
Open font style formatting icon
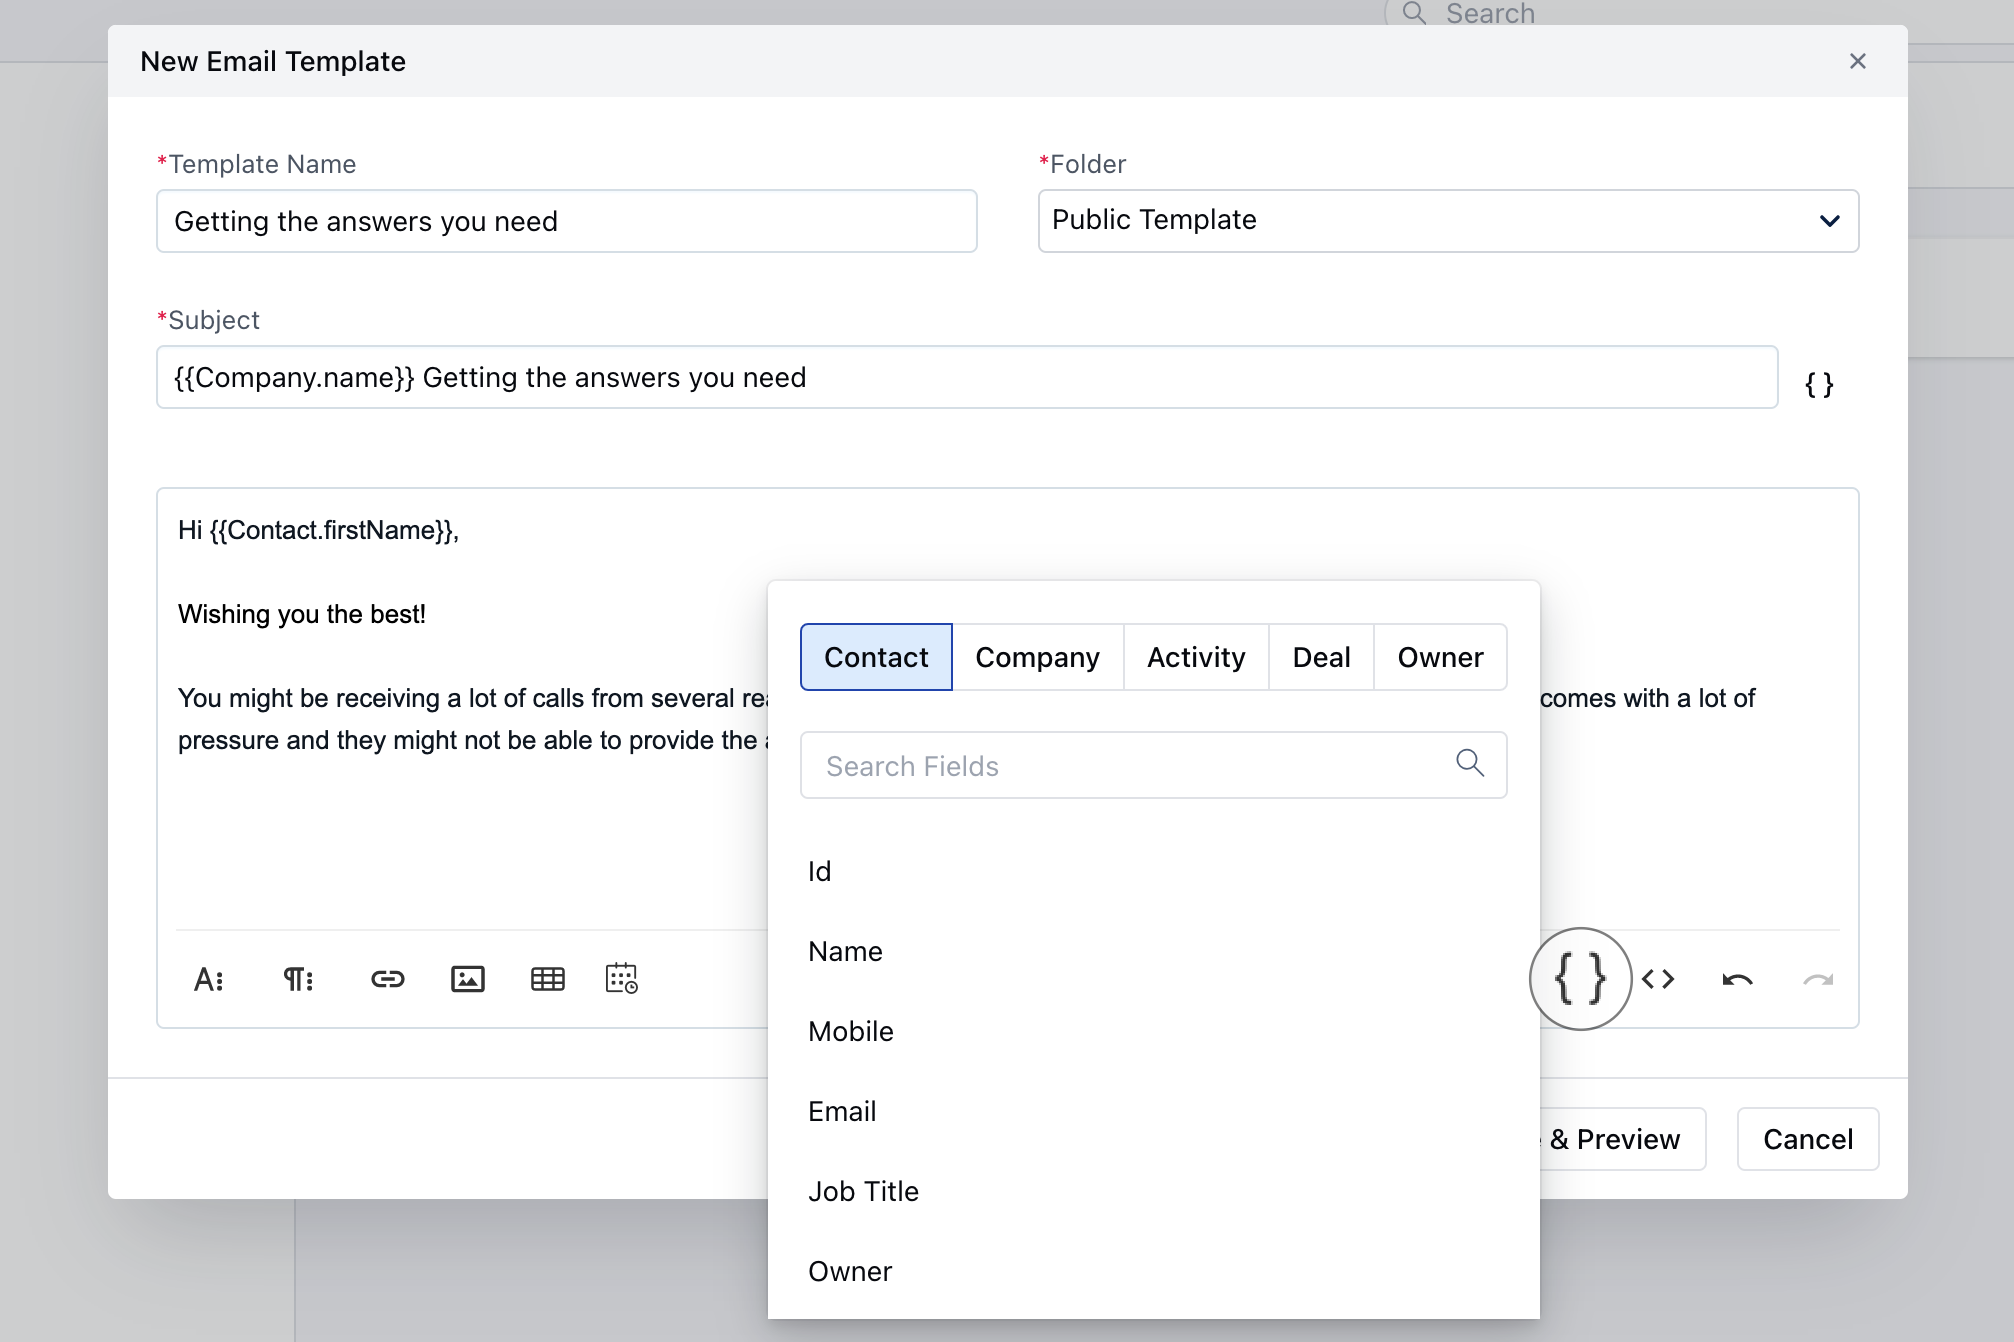click(x=208, y=979)
